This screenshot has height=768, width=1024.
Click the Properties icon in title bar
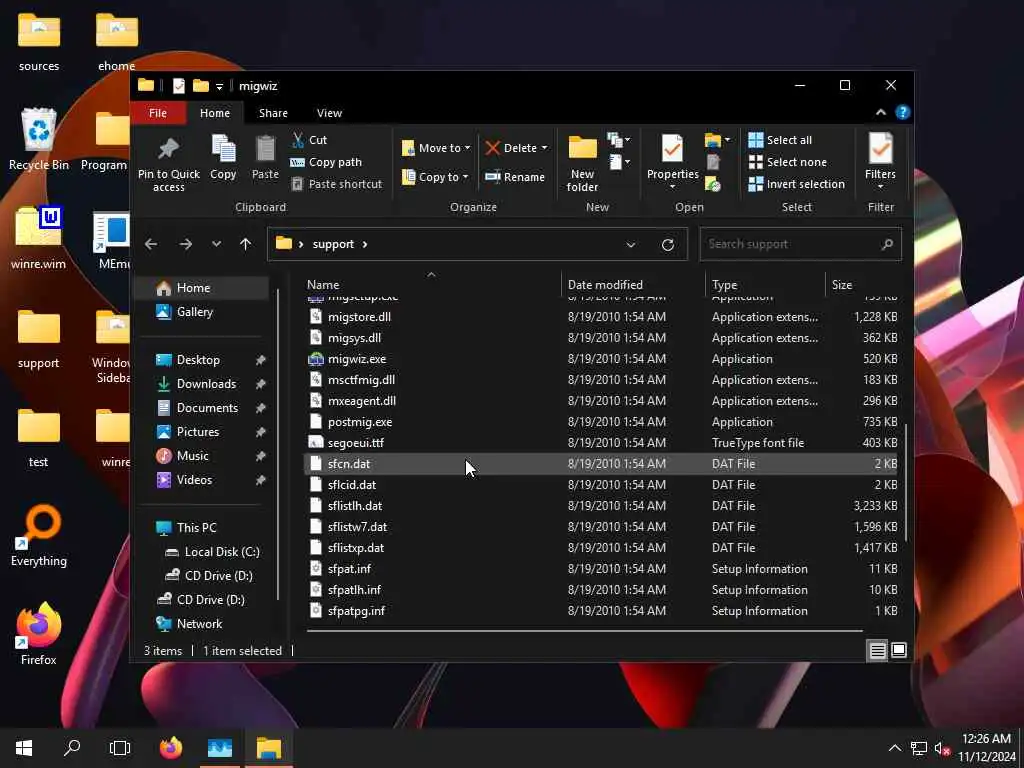[178, 86]
